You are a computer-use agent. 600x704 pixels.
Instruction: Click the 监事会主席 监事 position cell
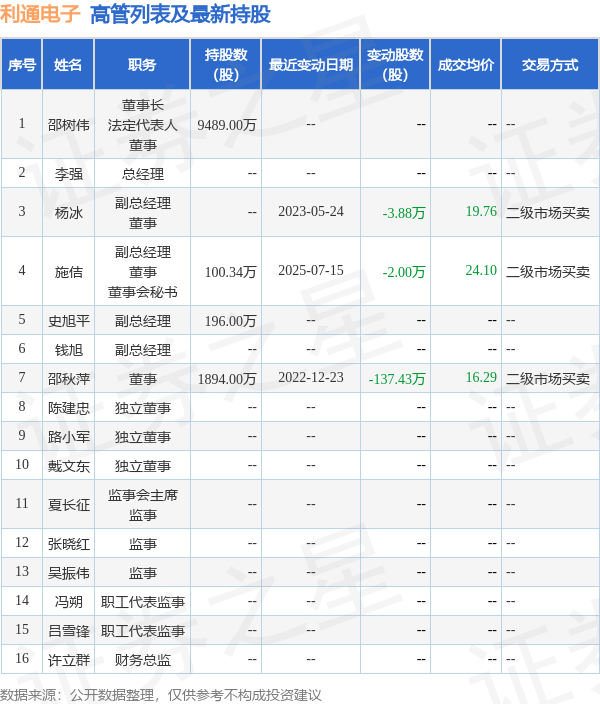coord(142,505)
